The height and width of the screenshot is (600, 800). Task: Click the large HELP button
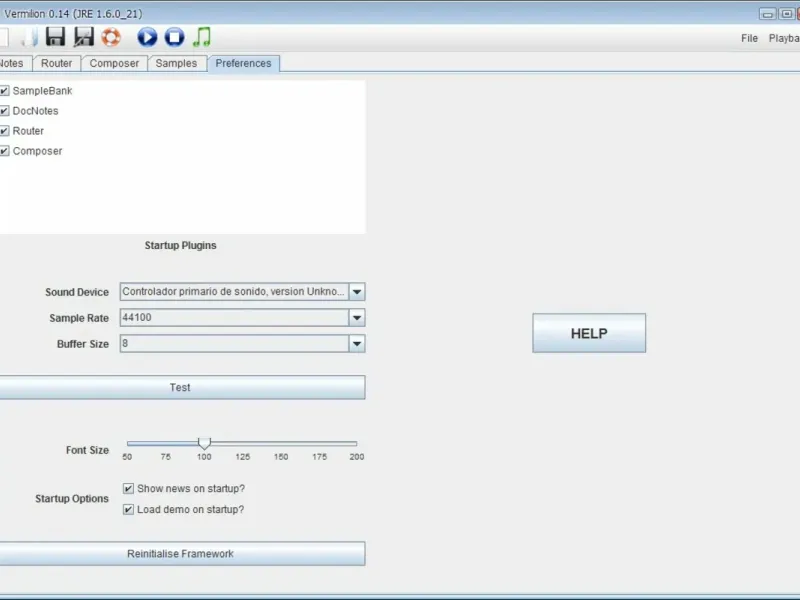[x=589, y=333]
